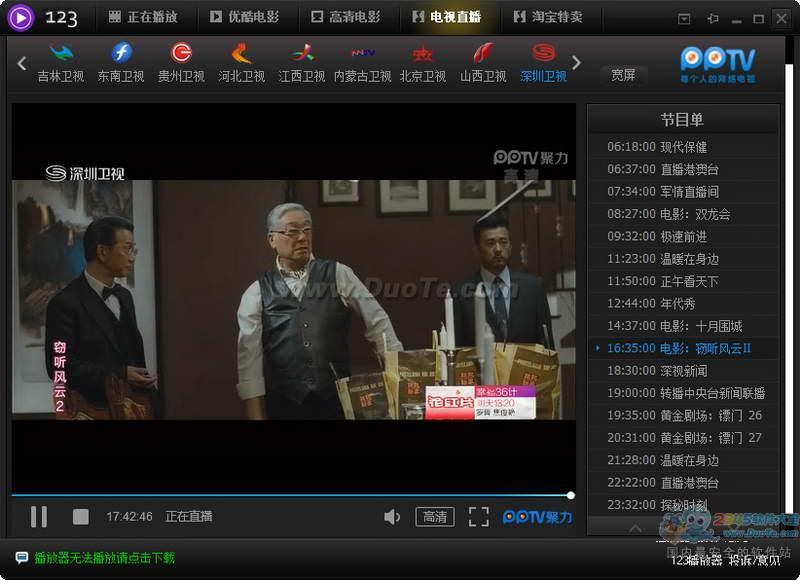Click the pin icon in the title bar
The width and height of the screenshot is (800, 580).
713,19
